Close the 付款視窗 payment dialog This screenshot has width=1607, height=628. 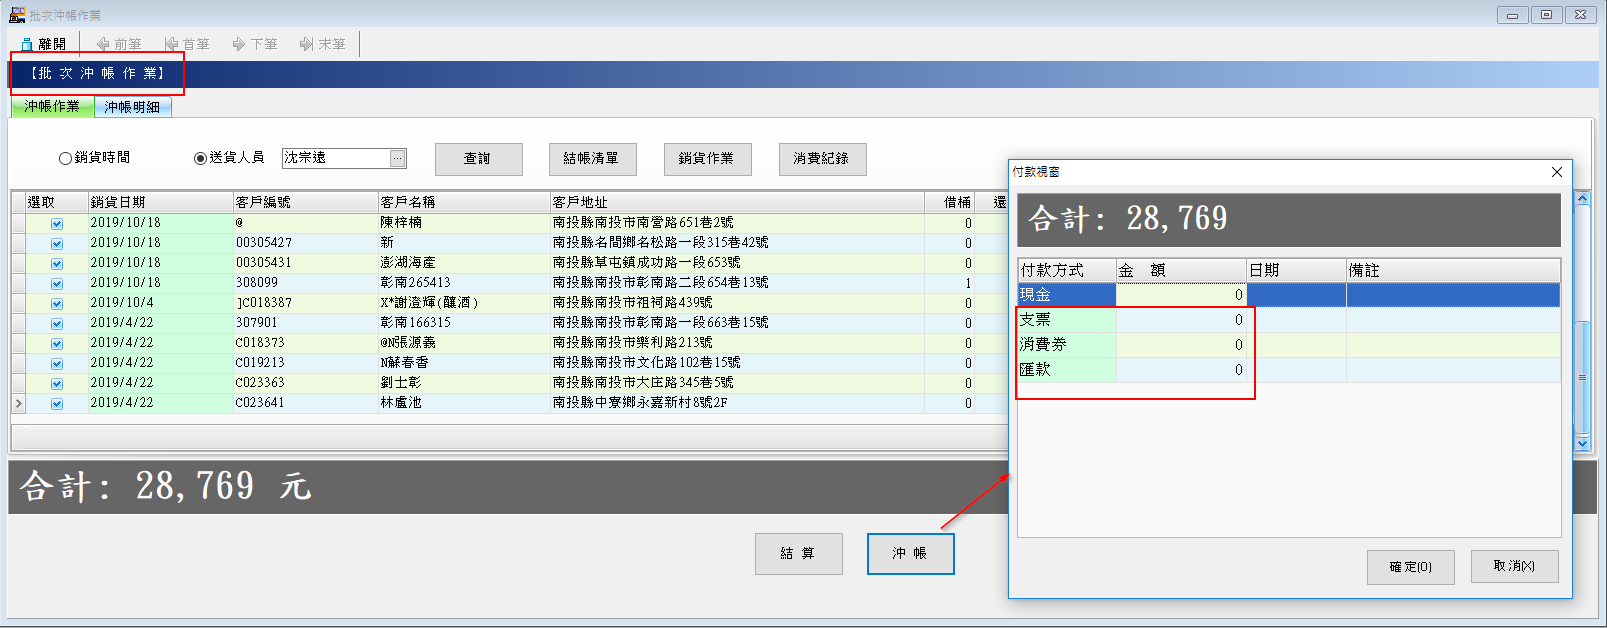tap(1557, 172)
